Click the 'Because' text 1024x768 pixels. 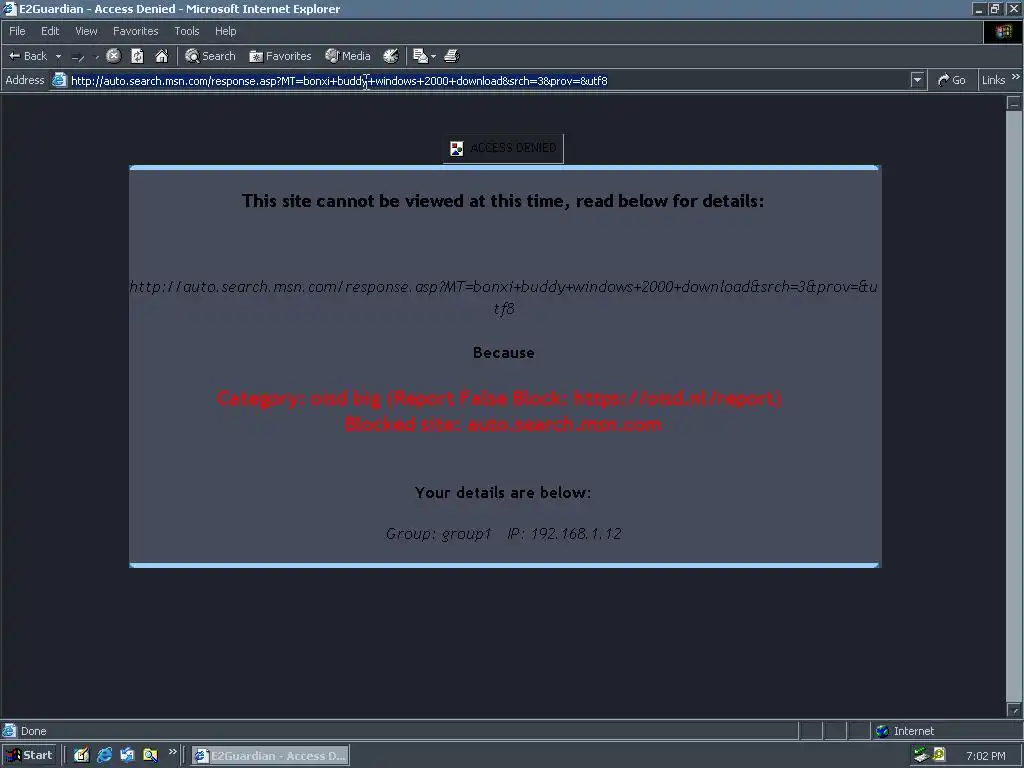(504, 353)
